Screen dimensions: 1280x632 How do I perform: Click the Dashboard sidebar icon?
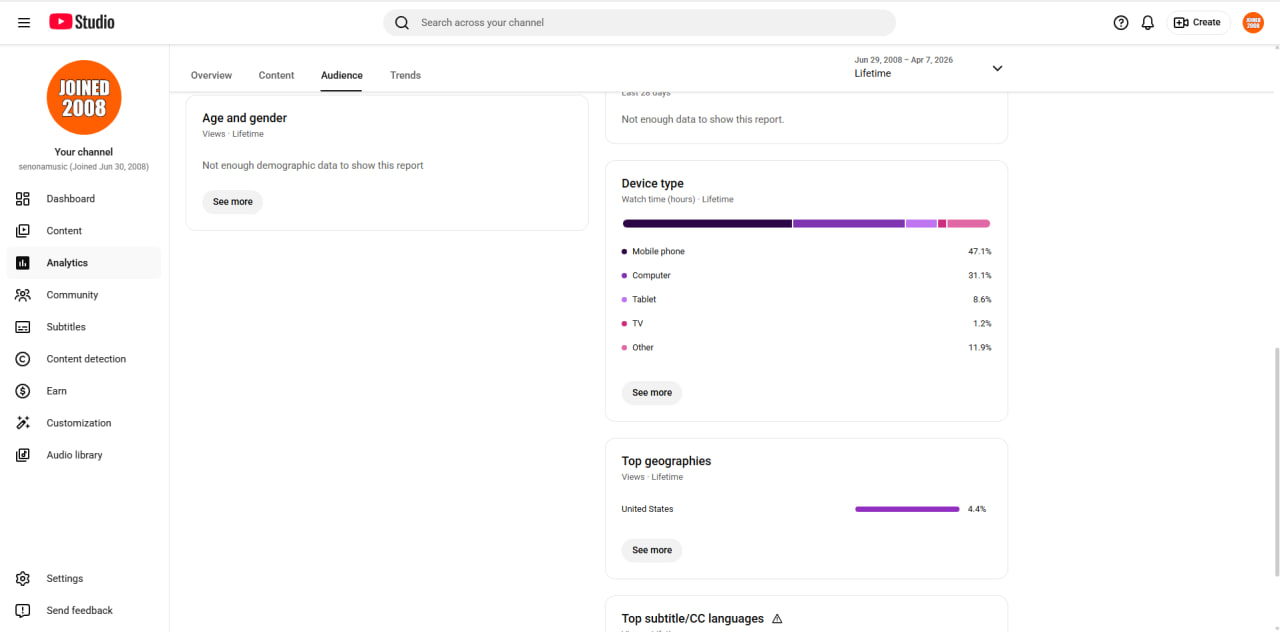tap(23, 199)
